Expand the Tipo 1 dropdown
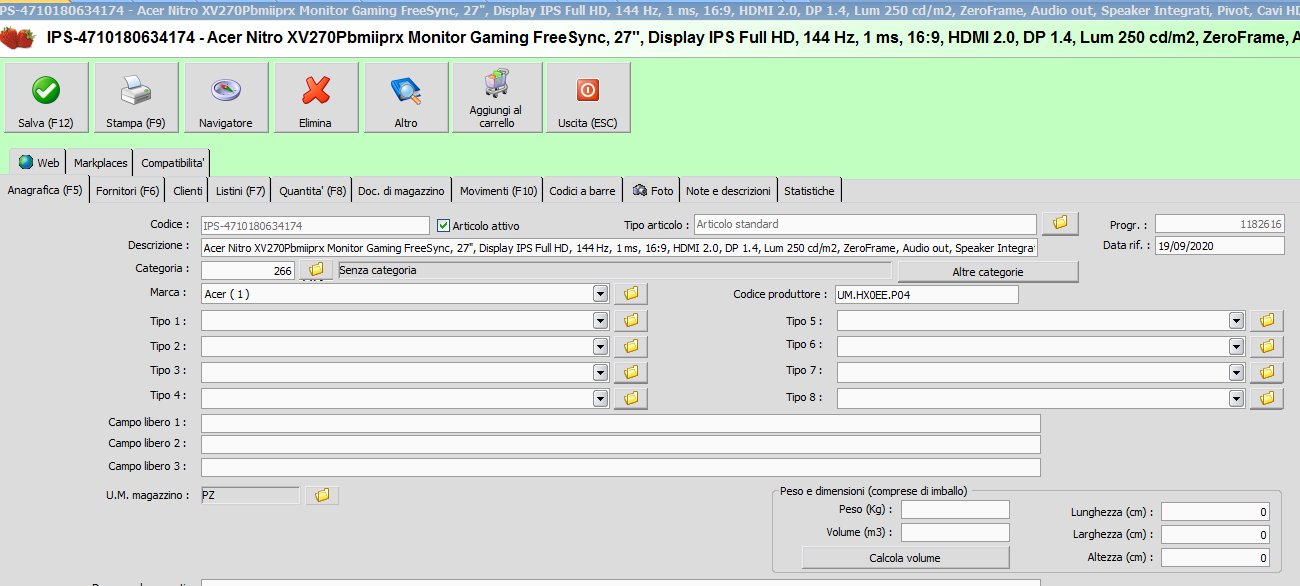 (x=600, y=321)
